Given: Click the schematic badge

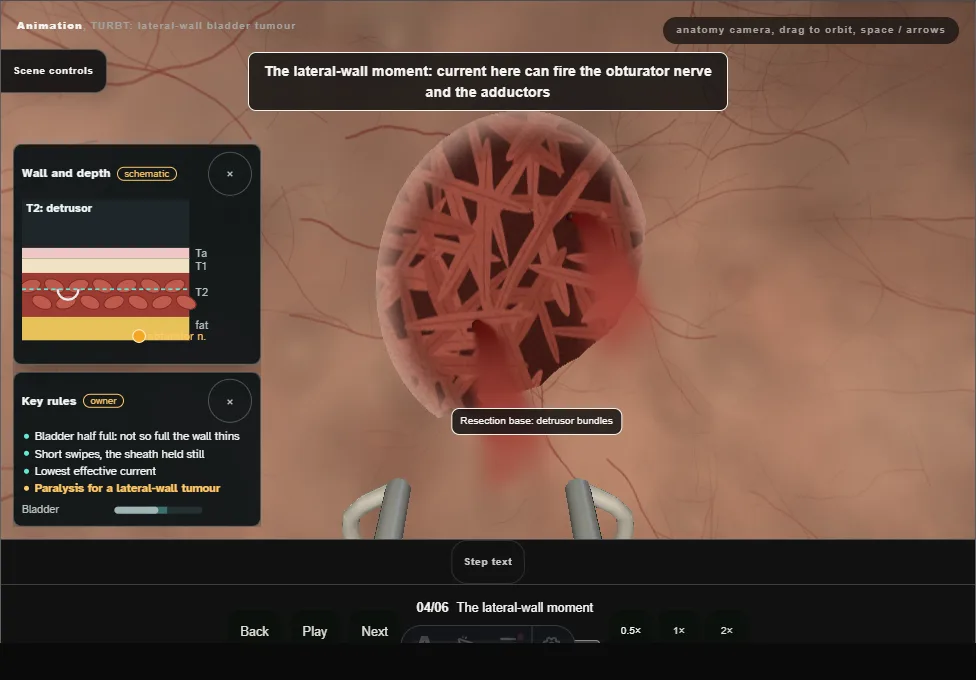Looking at the screenshot, I should 147,174.
